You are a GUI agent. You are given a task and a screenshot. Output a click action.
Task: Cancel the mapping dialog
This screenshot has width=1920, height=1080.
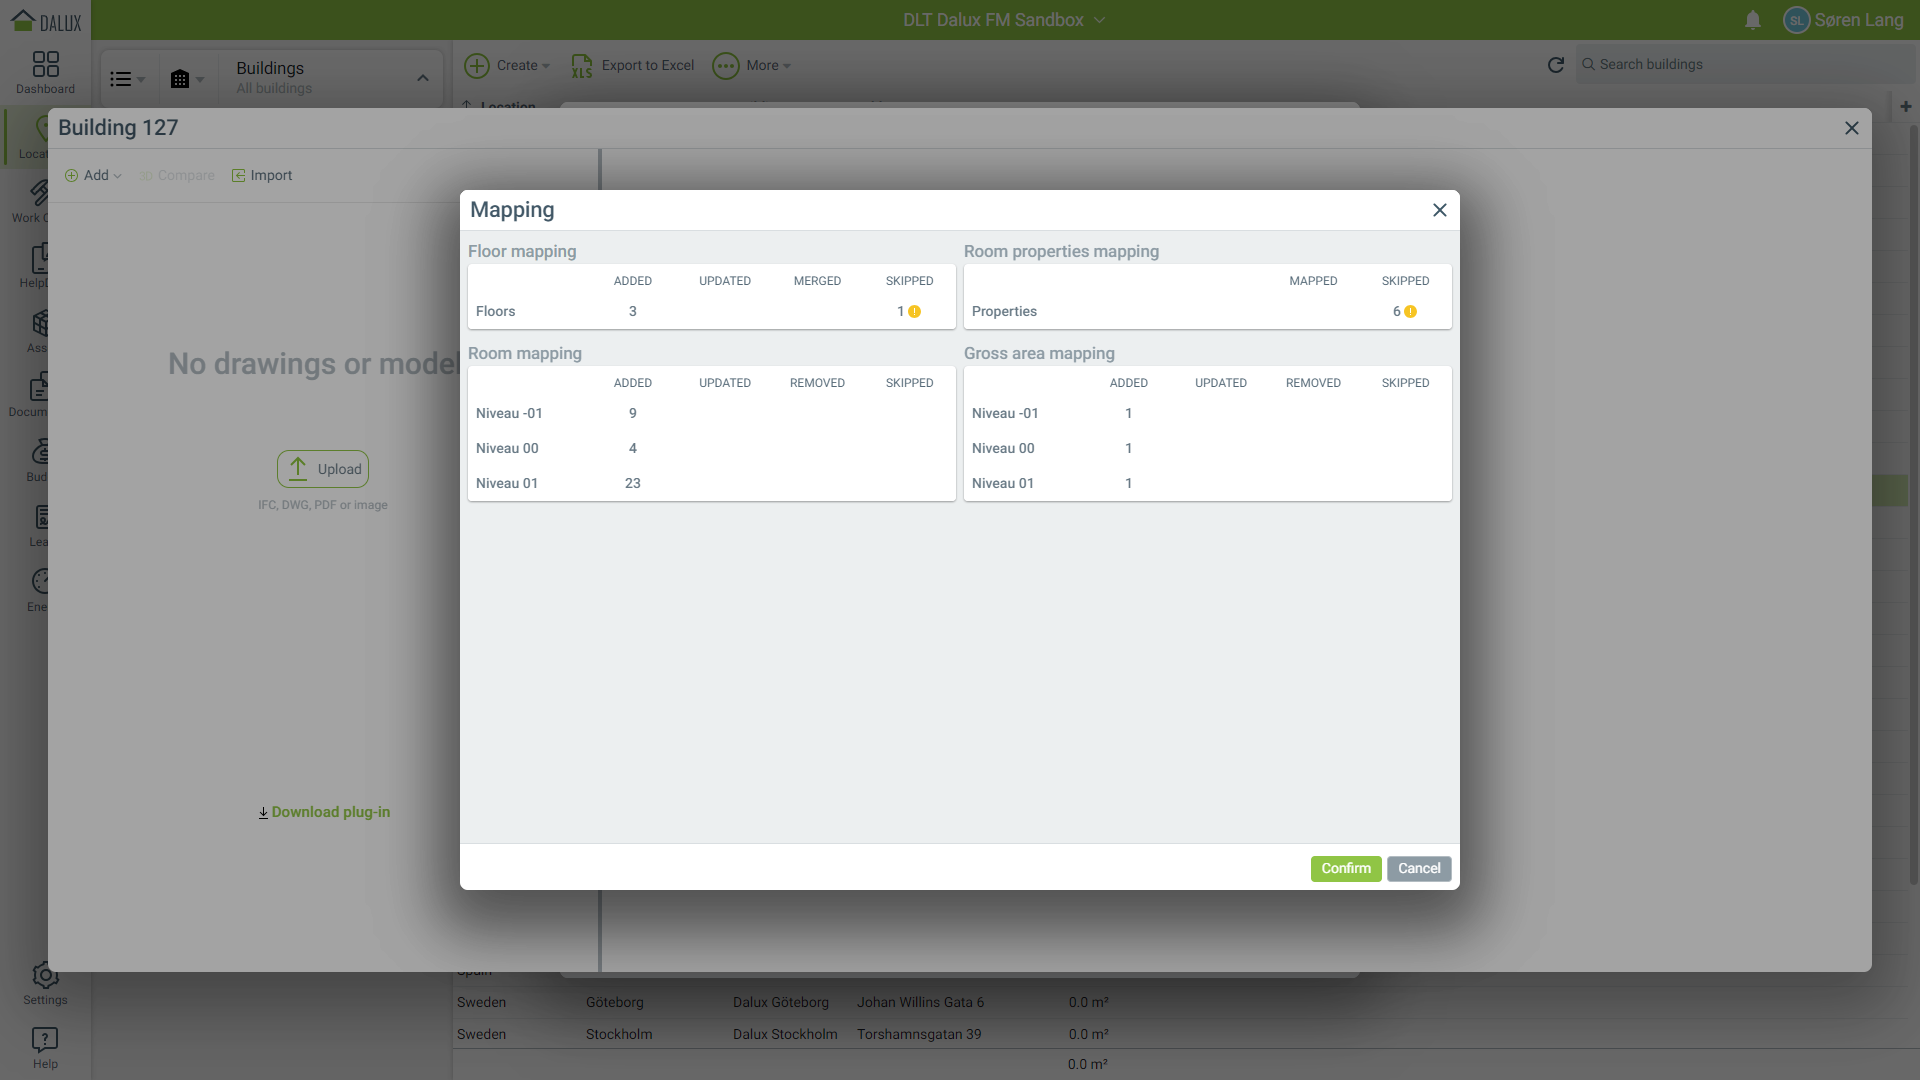click(x=1418, y=868)
